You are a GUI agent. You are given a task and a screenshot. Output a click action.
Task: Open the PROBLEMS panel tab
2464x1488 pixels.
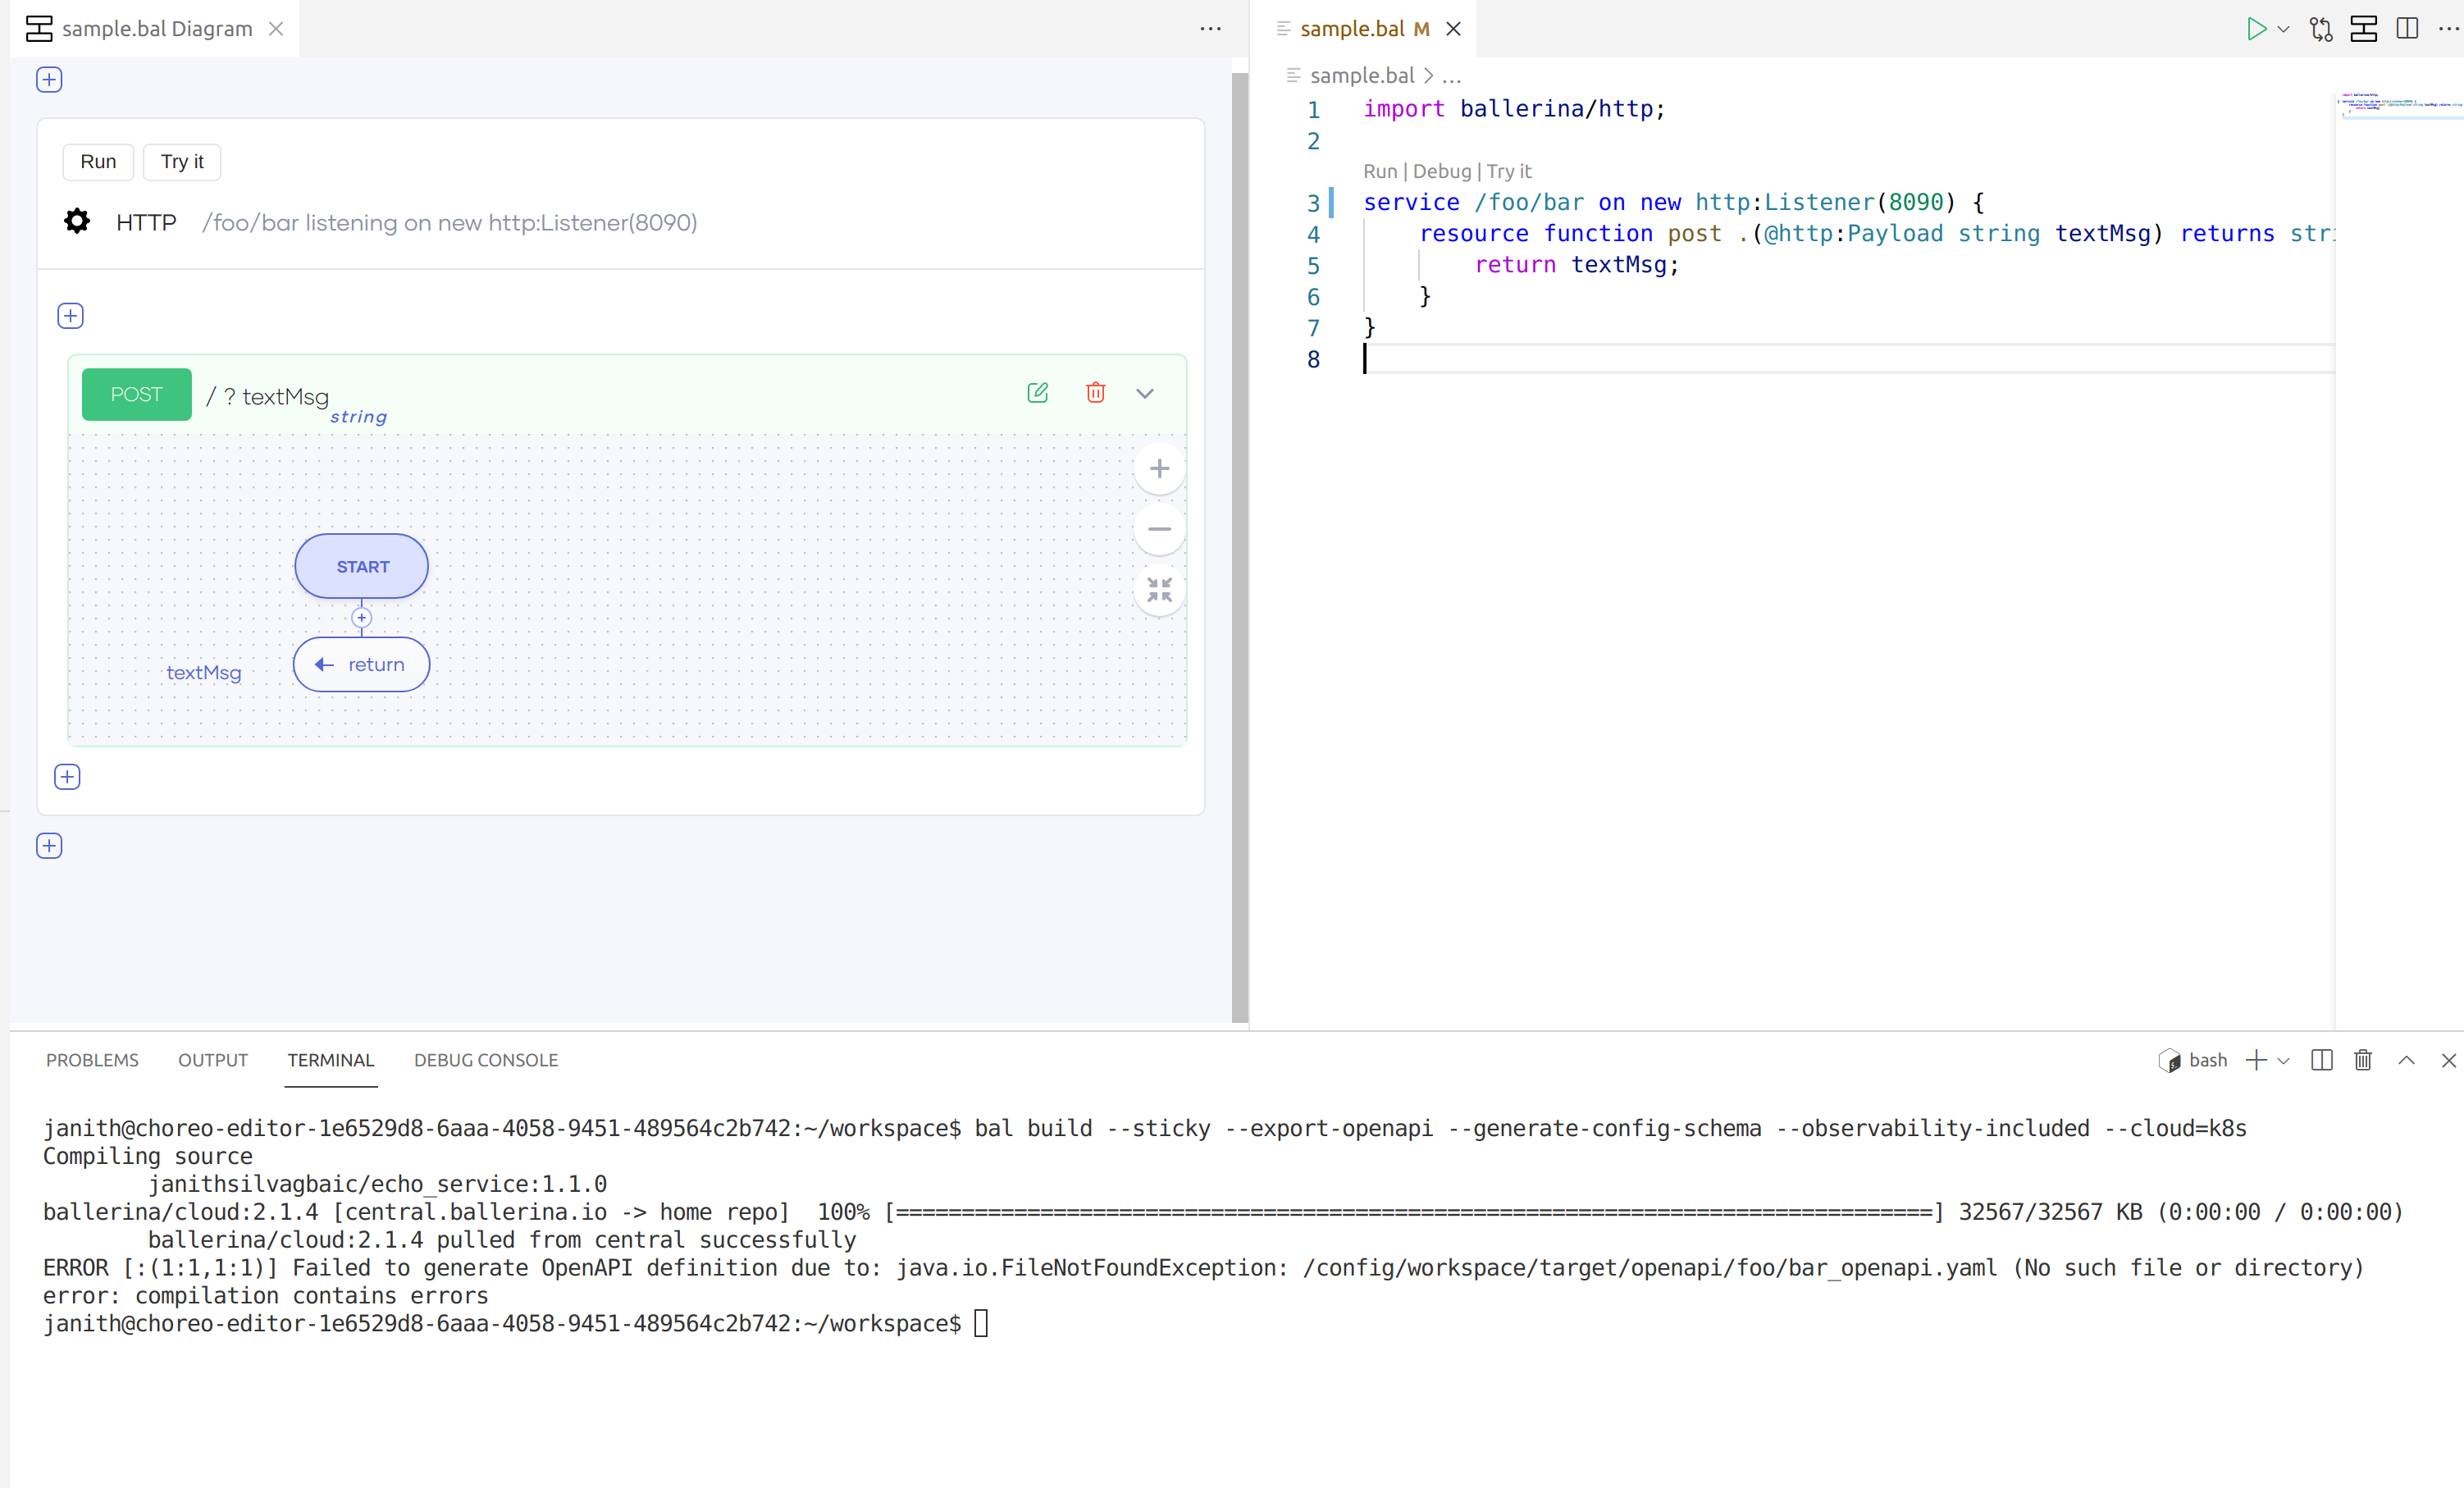click(x=92, y=1060)
